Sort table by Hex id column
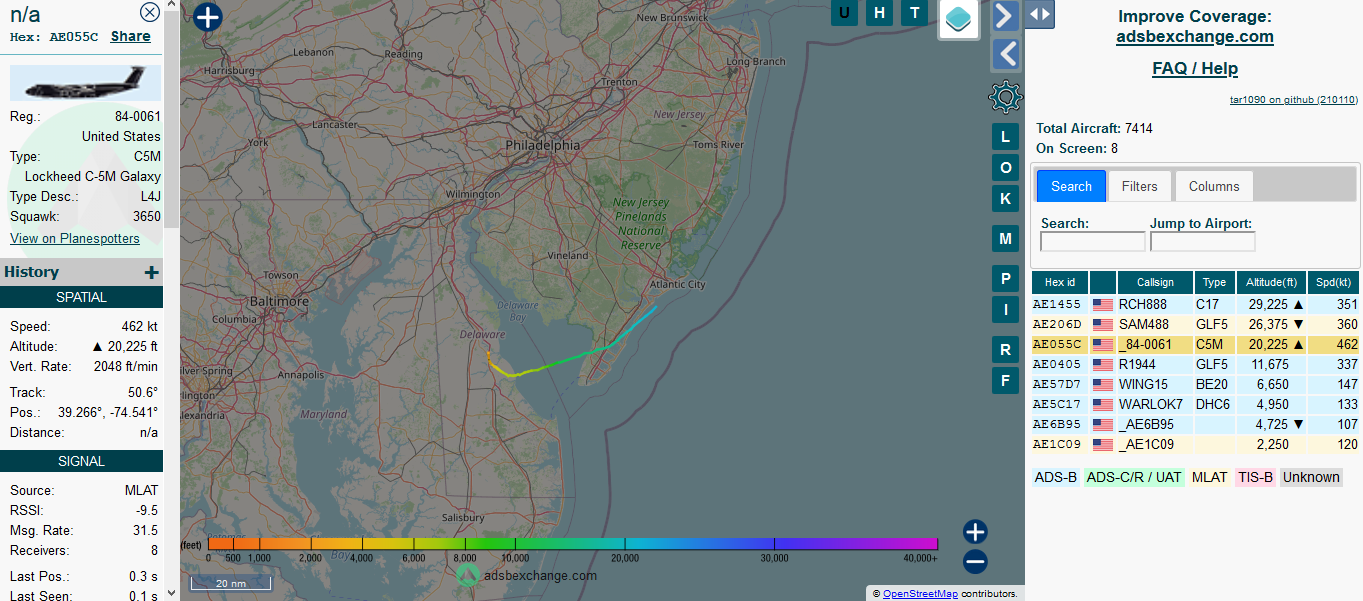The width and height of the screenshot is (1363, 601). (x=1060, y=283)
